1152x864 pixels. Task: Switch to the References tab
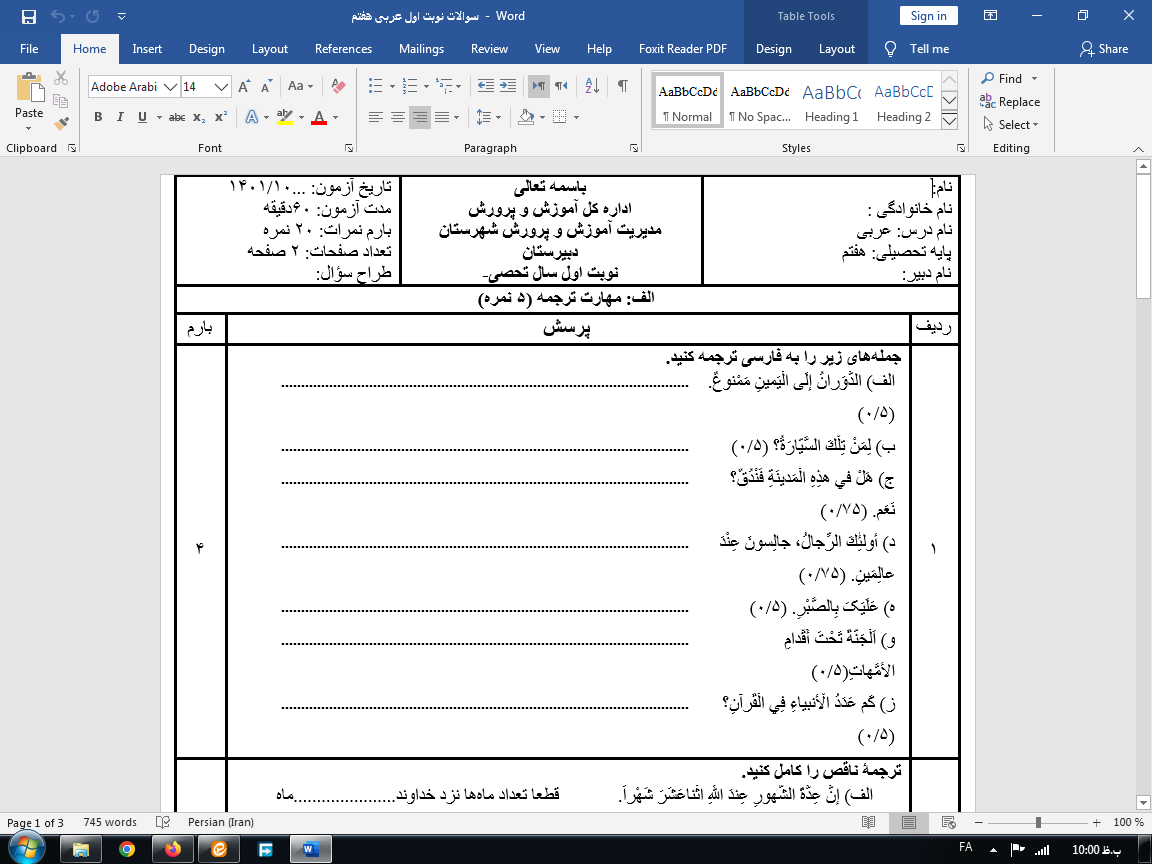(x=343, y=48)
